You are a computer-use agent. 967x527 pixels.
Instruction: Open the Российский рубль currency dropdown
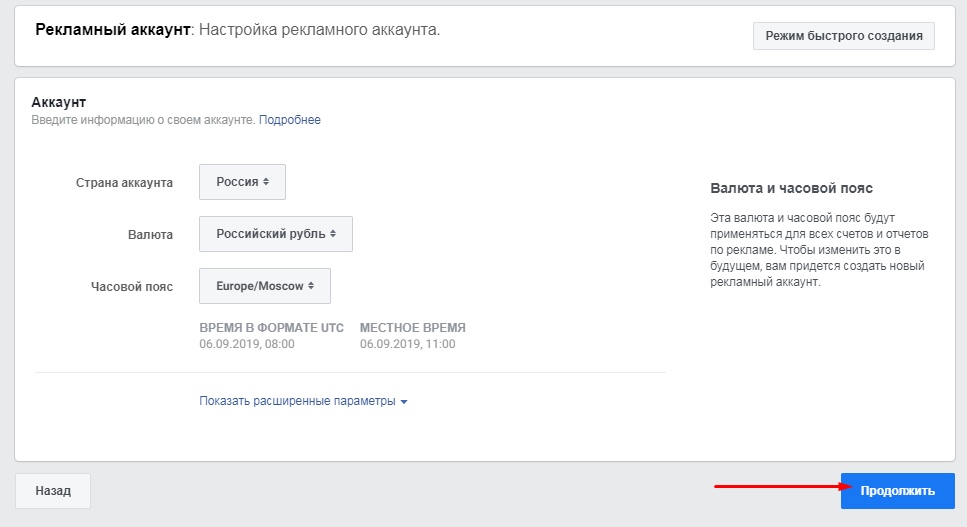tap(276, 234)
